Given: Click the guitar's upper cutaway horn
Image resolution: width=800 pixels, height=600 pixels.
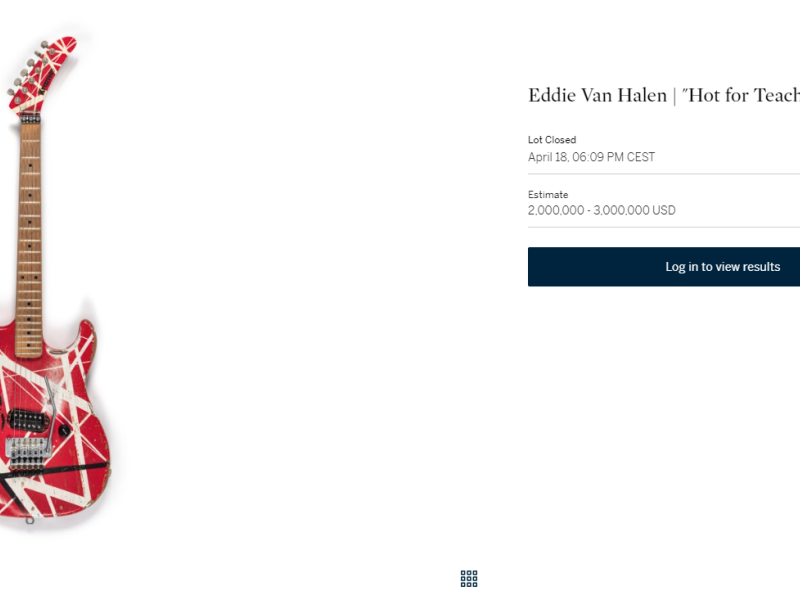Looking at the screenshot, I should click(85, 339).
